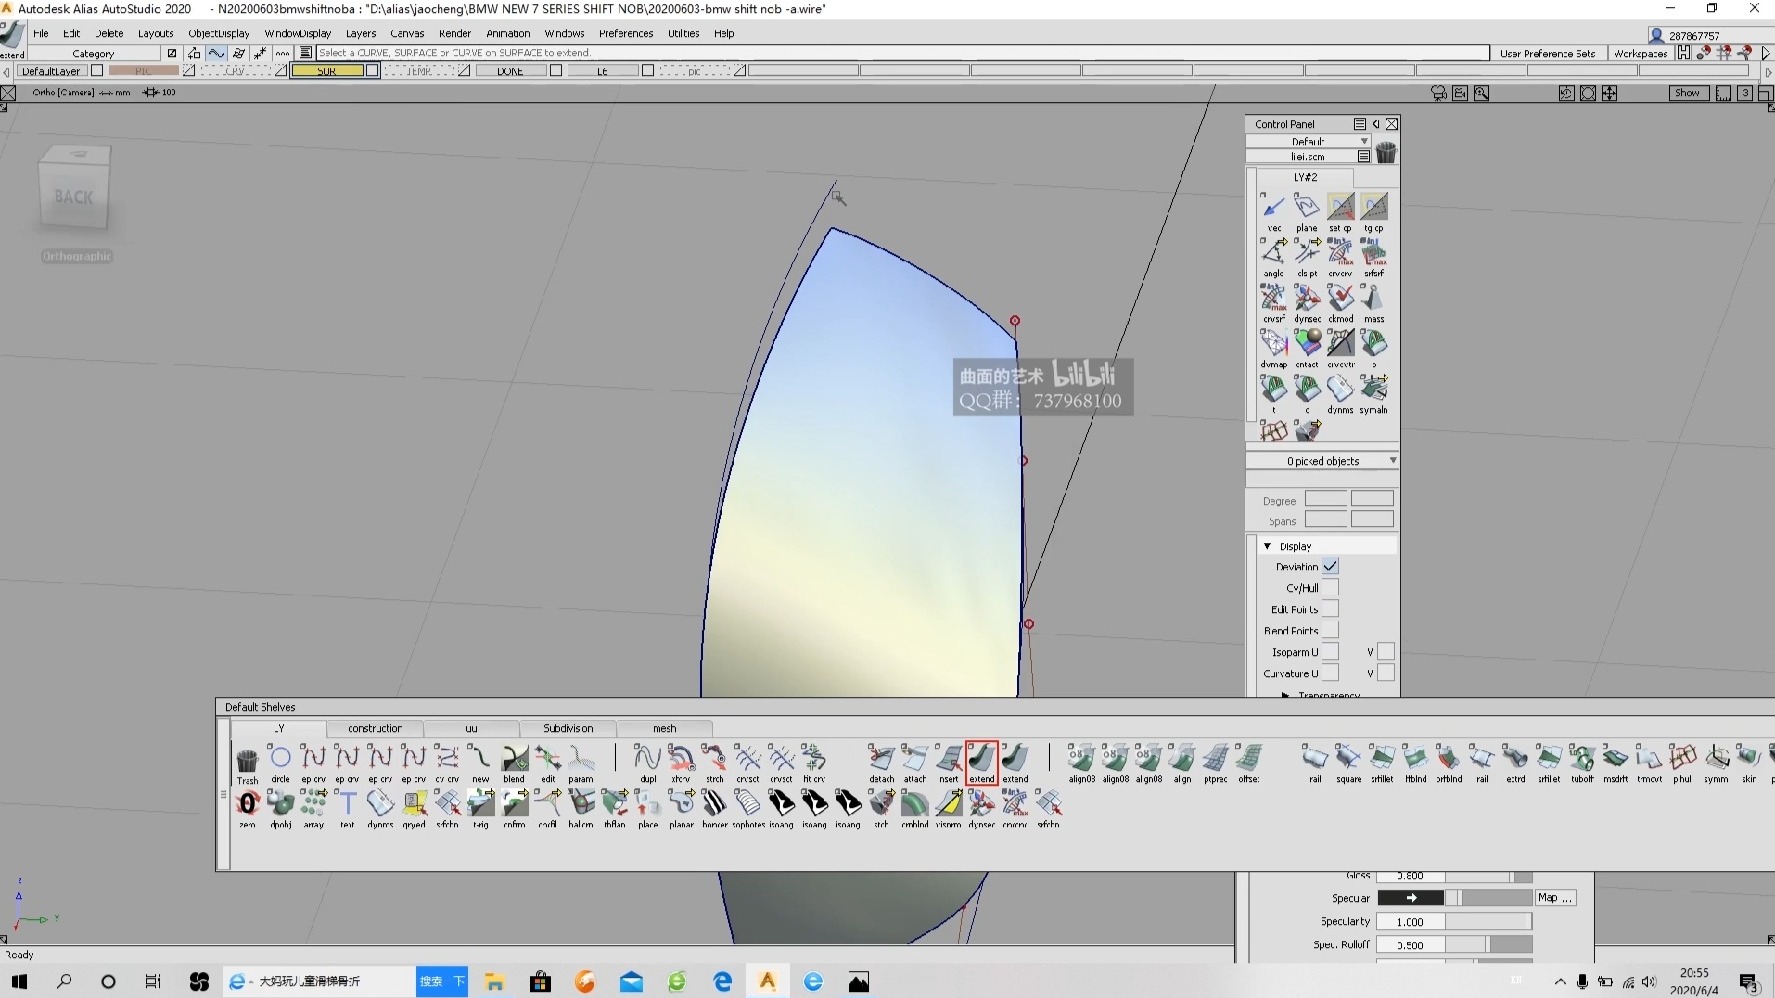Open the liei.scm shelf options menu

[x=1363, y=156]
